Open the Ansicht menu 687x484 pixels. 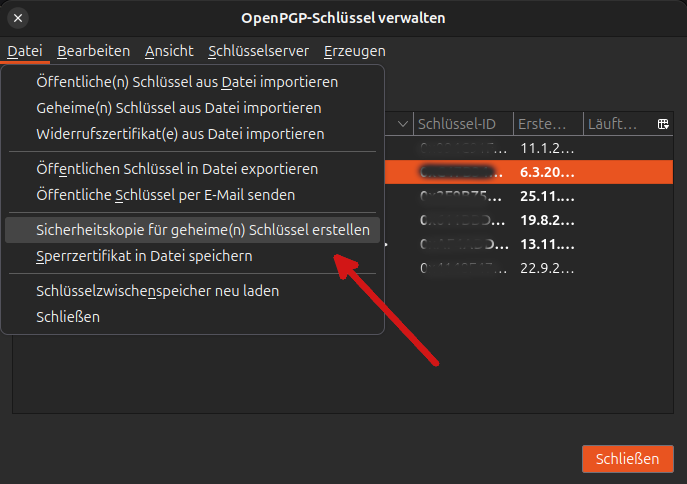pyautogui.click(x=169, y=51)
